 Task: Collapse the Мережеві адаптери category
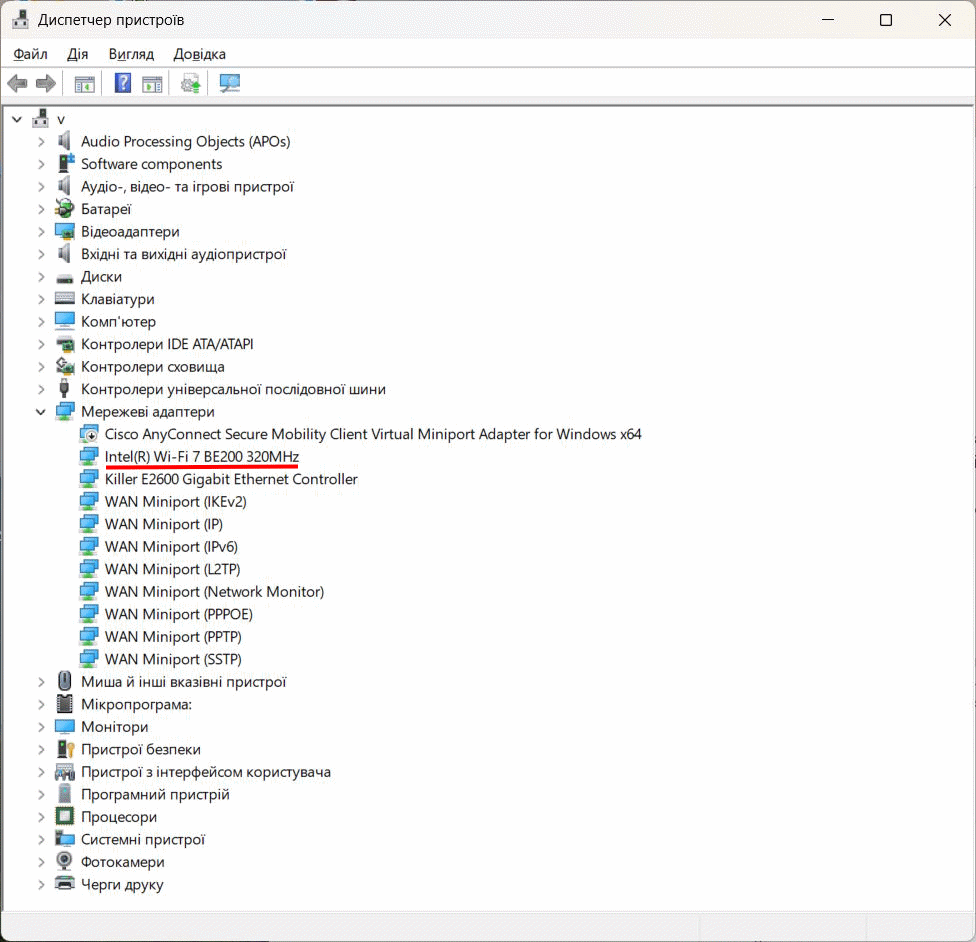pyautogui.click(x=41, y=412)
